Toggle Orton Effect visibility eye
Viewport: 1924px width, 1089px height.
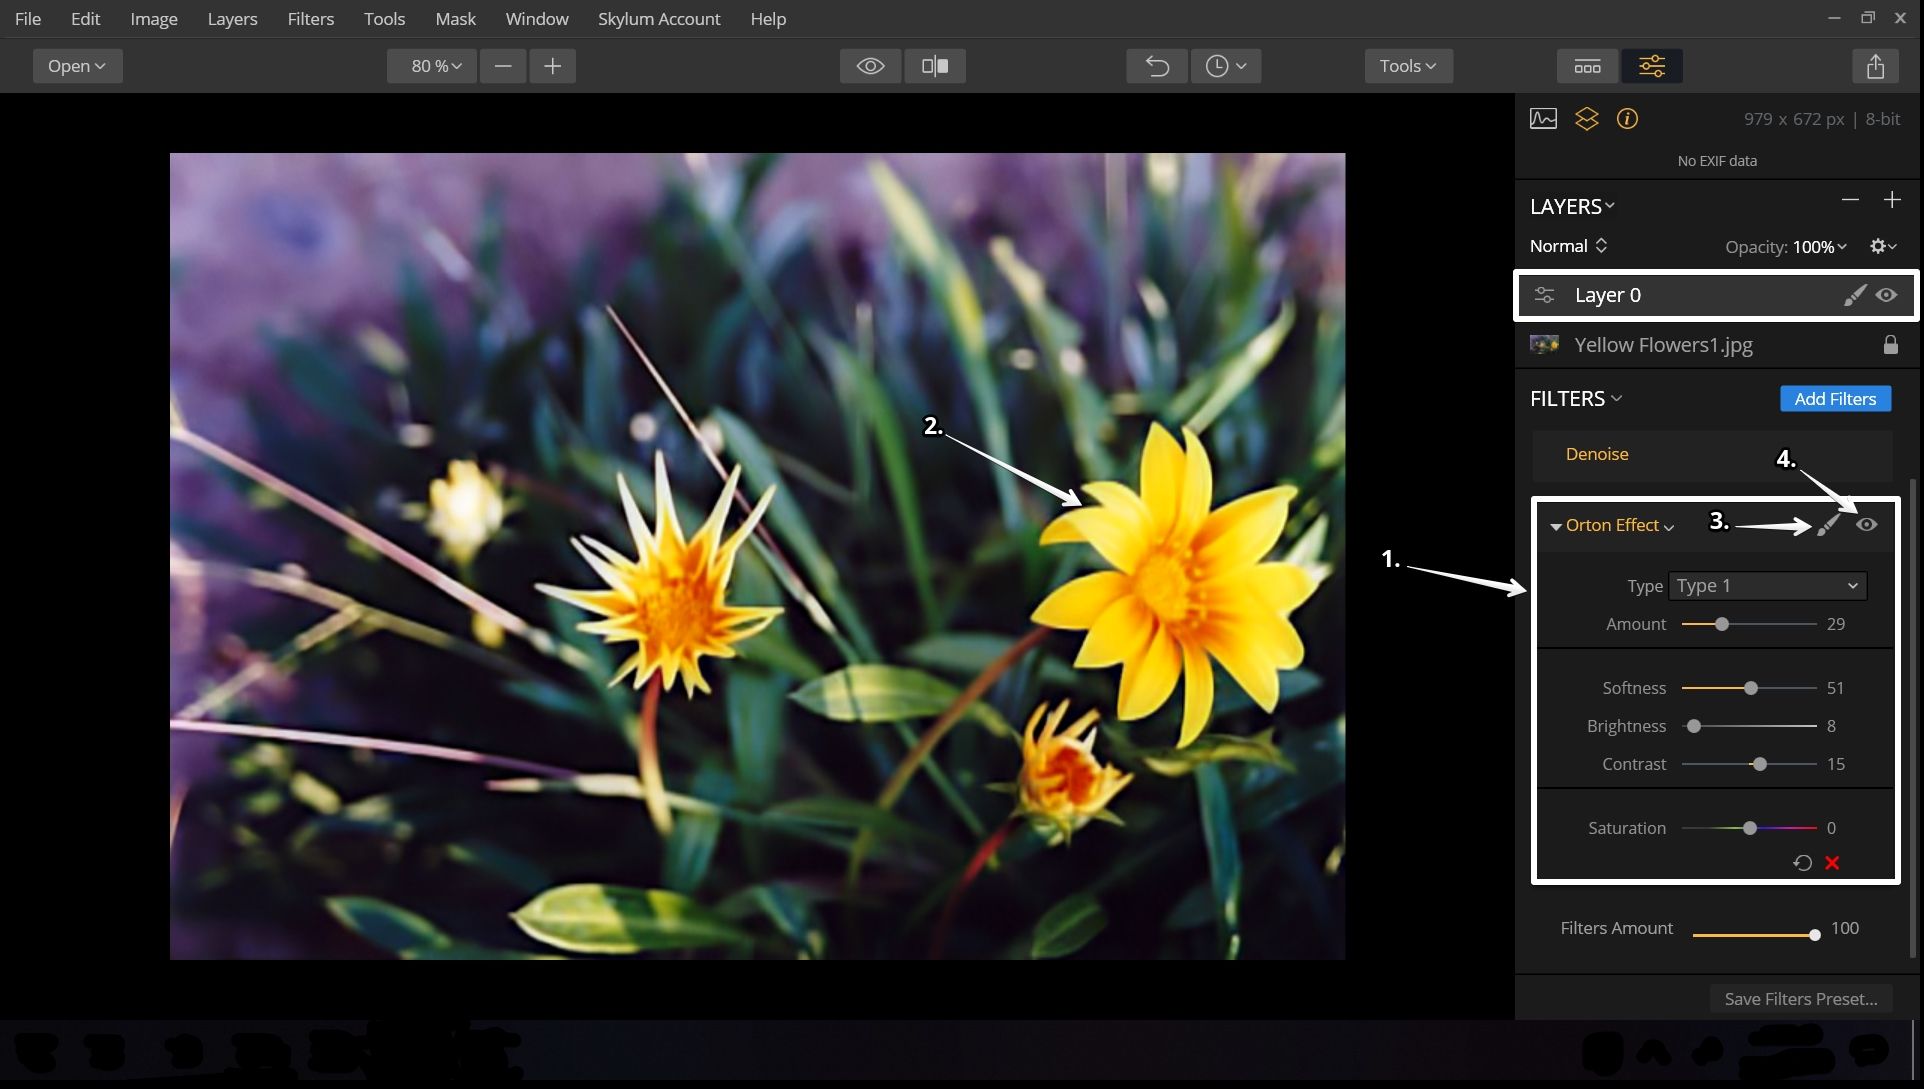point(1866,525)
